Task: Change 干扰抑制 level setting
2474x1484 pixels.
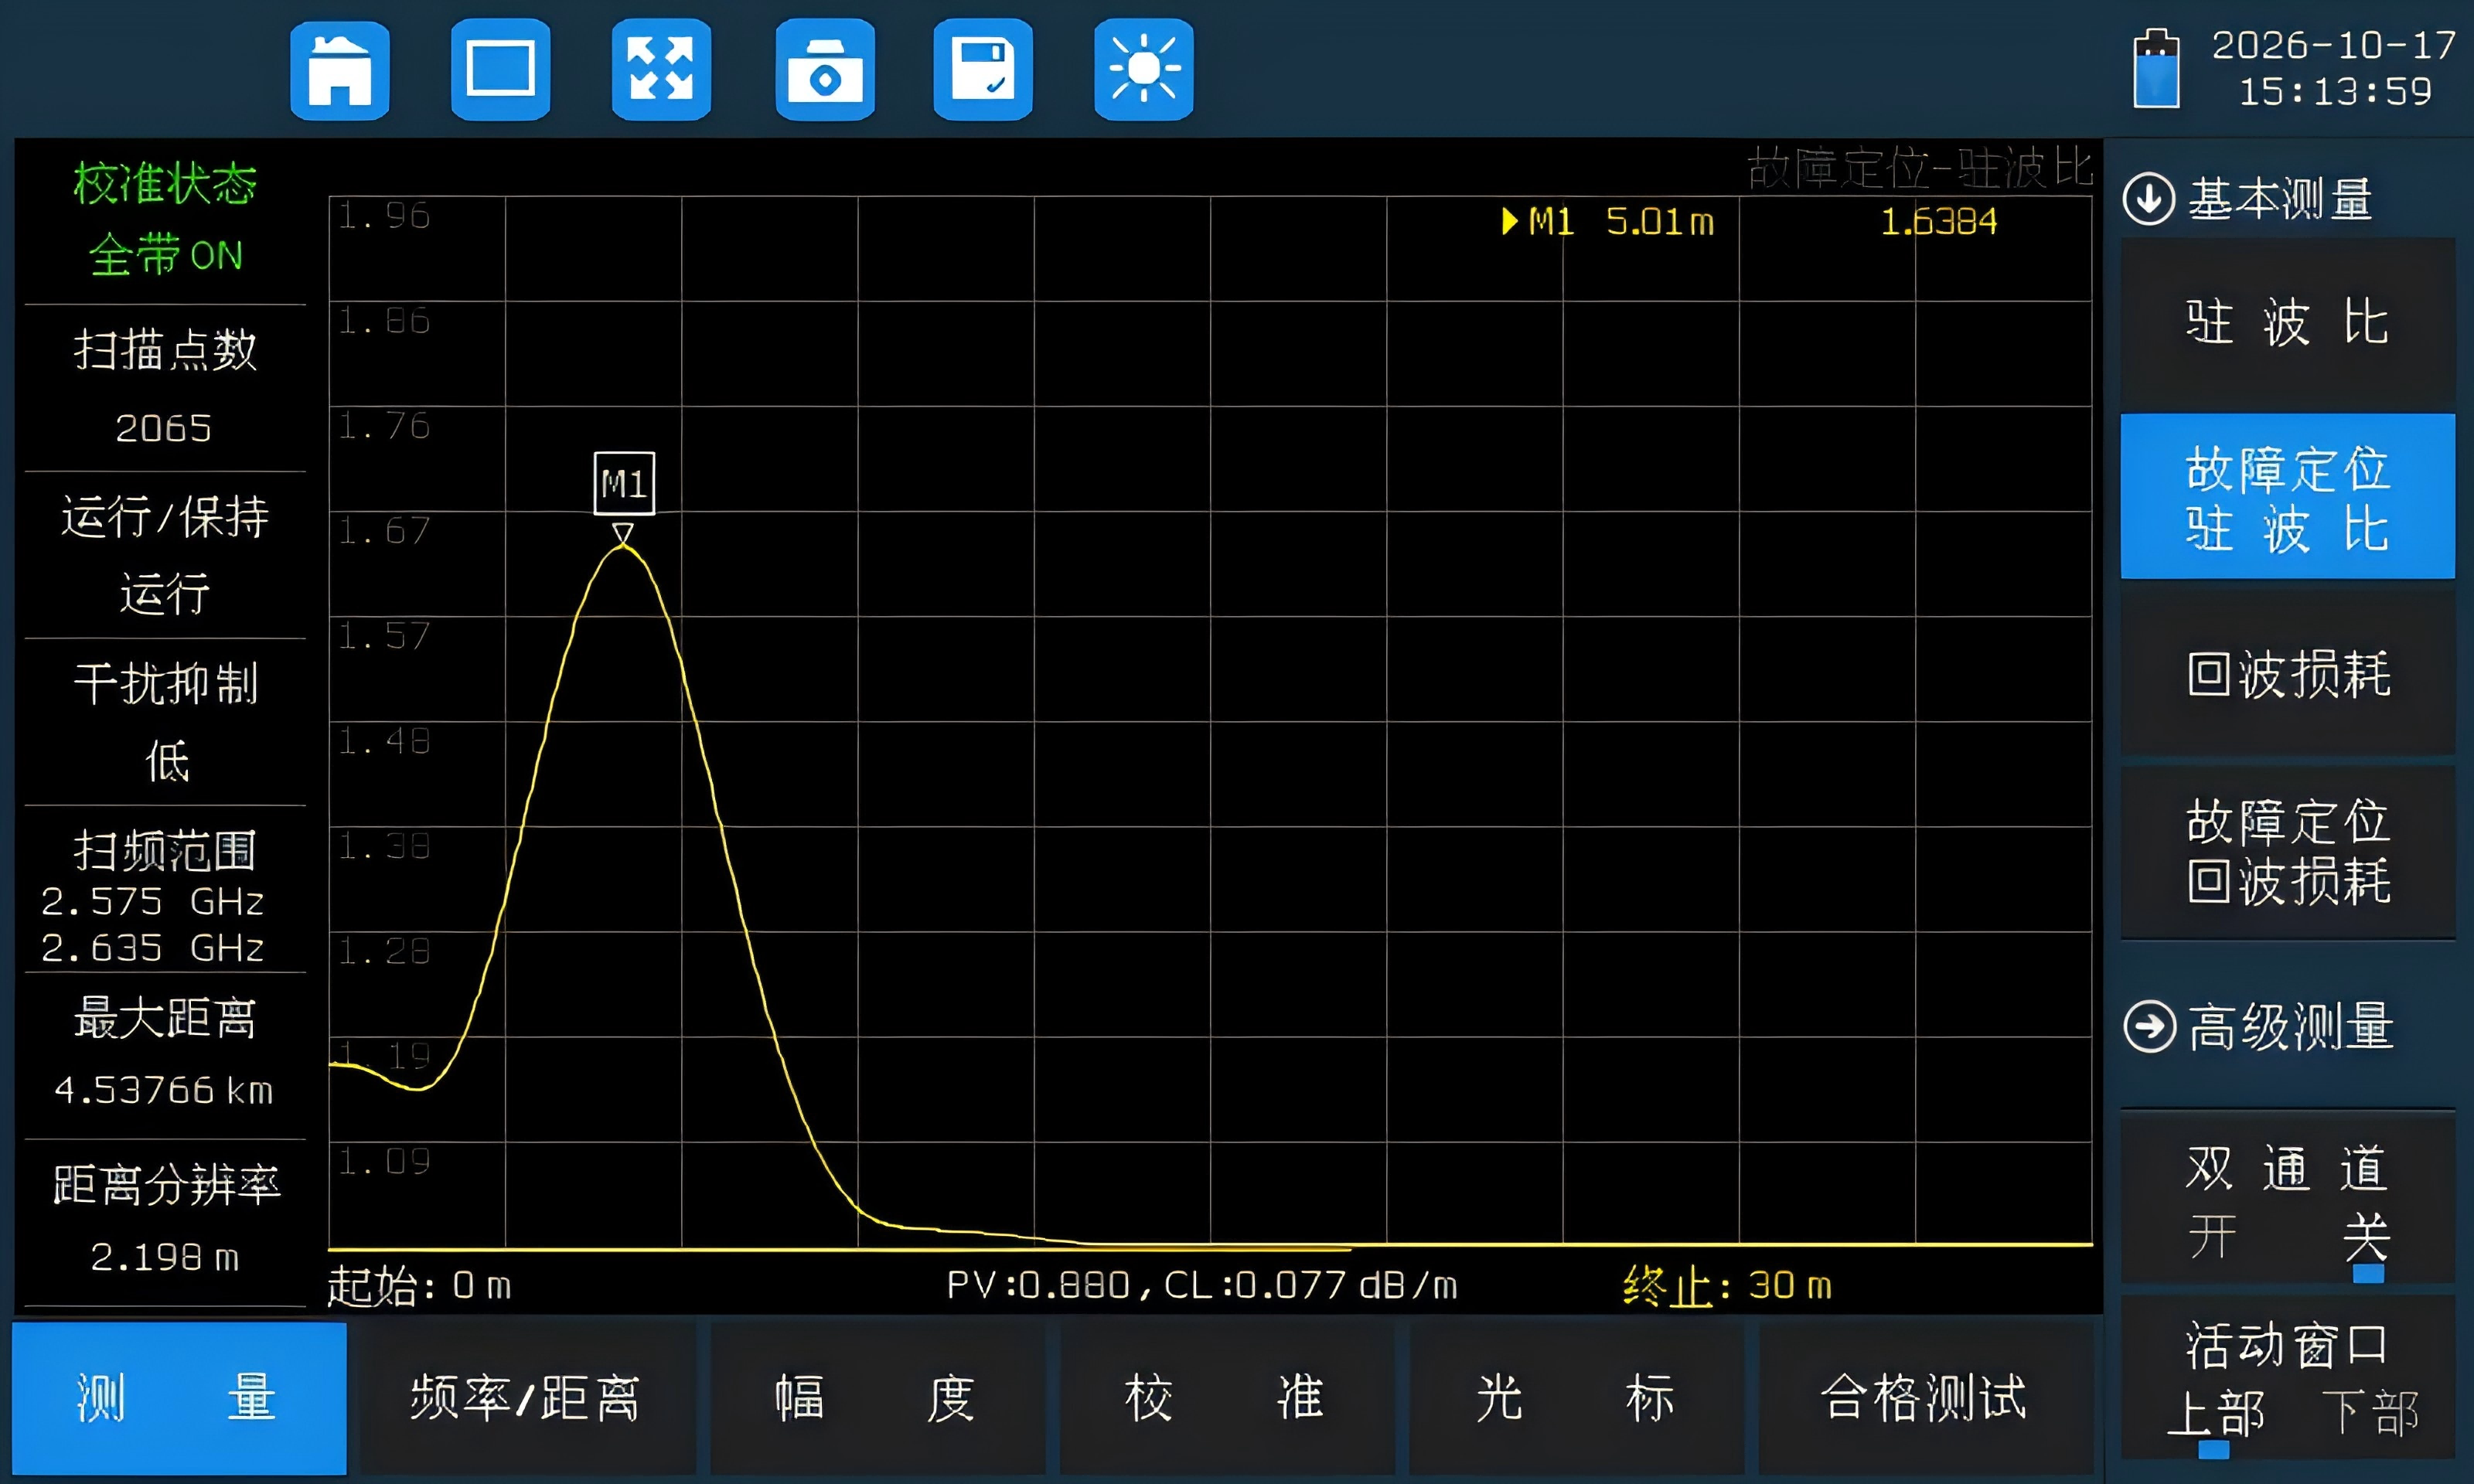Action: [x=165, y=722]
